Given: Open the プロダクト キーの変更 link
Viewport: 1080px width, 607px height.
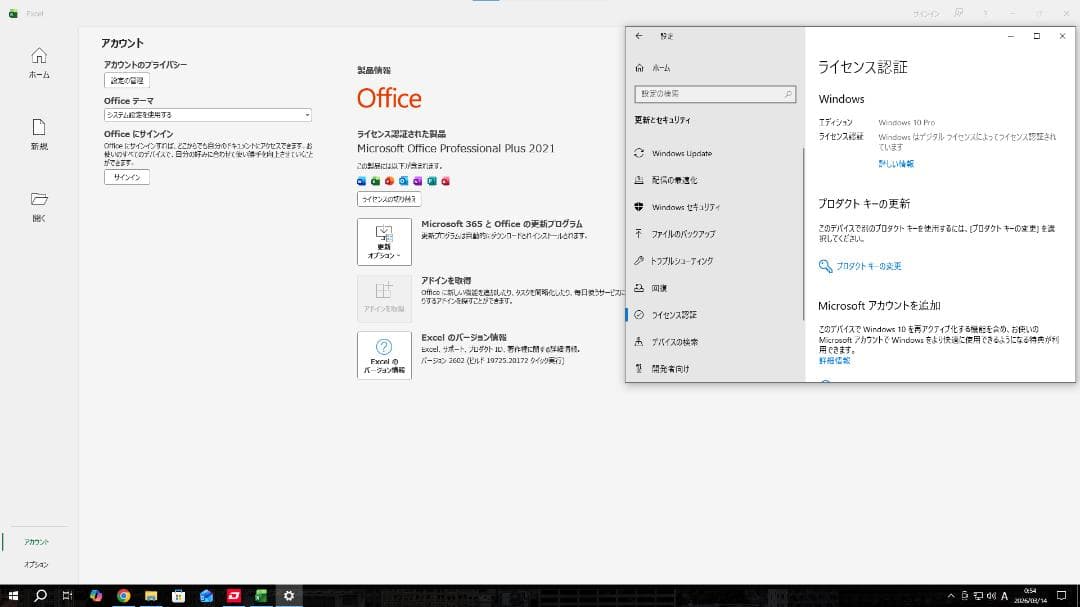Looking at the screenshot, I should tap(868, 266).
